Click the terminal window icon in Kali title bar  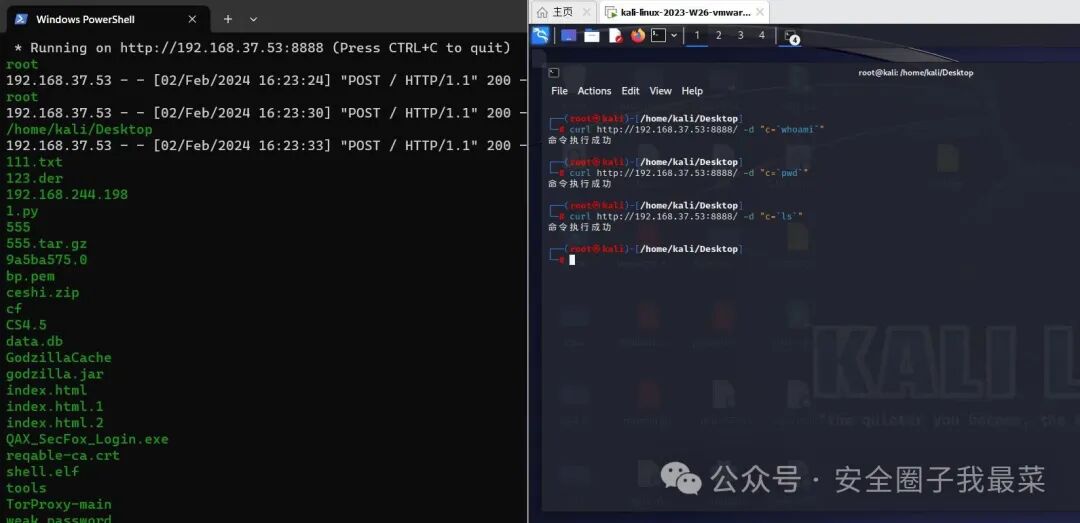coord(554,72)
